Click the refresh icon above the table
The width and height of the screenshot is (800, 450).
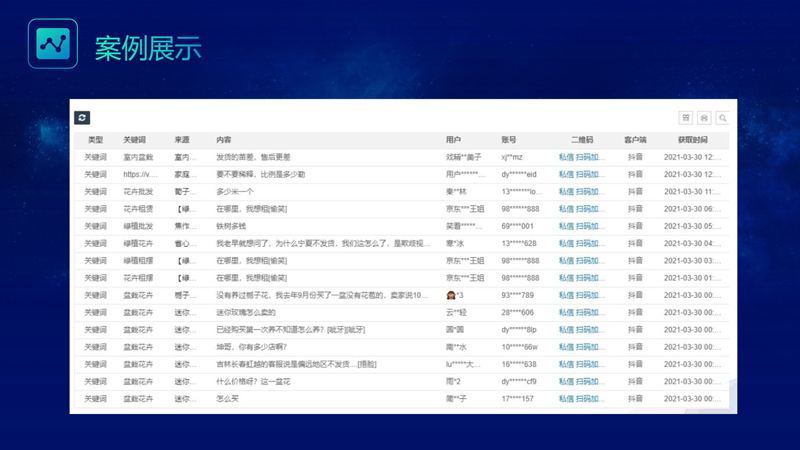[x=82, y=118]
